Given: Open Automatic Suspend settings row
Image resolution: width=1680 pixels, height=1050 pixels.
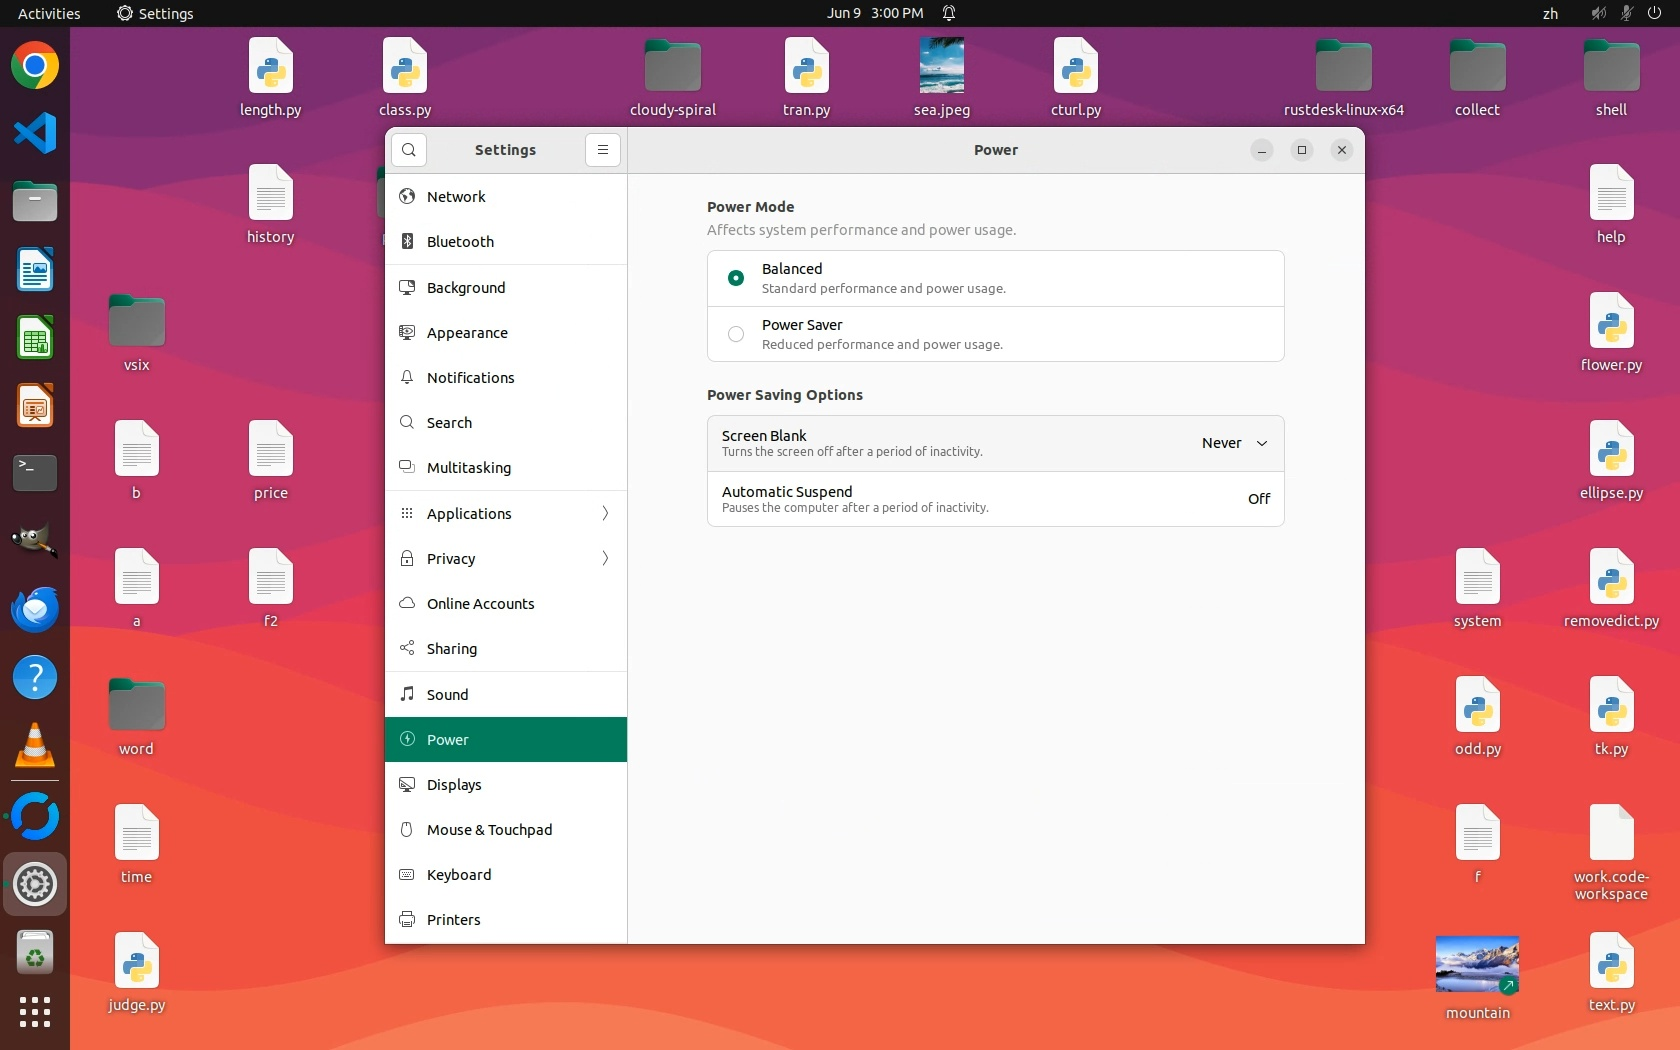Looking at the screenshot, I should [995, 499].
